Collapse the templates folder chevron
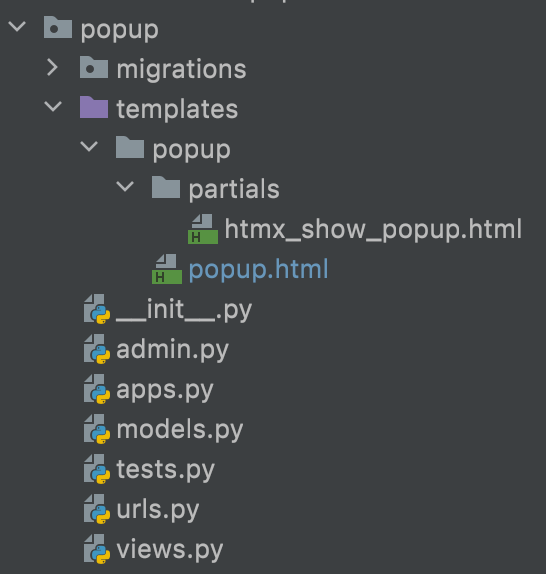546x574 pixels. tap(53, 107)
